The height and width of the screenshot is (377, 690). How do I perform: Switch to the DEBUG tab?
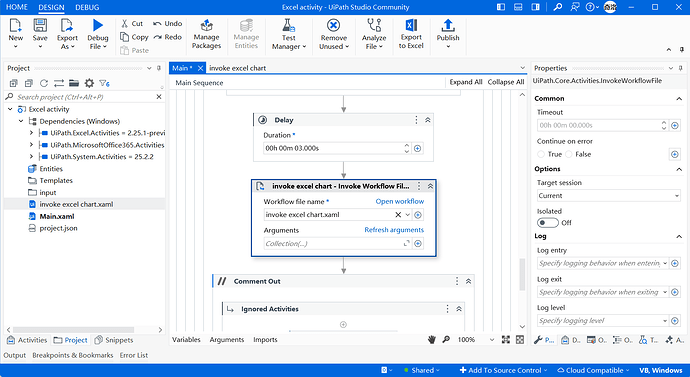tap(87, 7)
